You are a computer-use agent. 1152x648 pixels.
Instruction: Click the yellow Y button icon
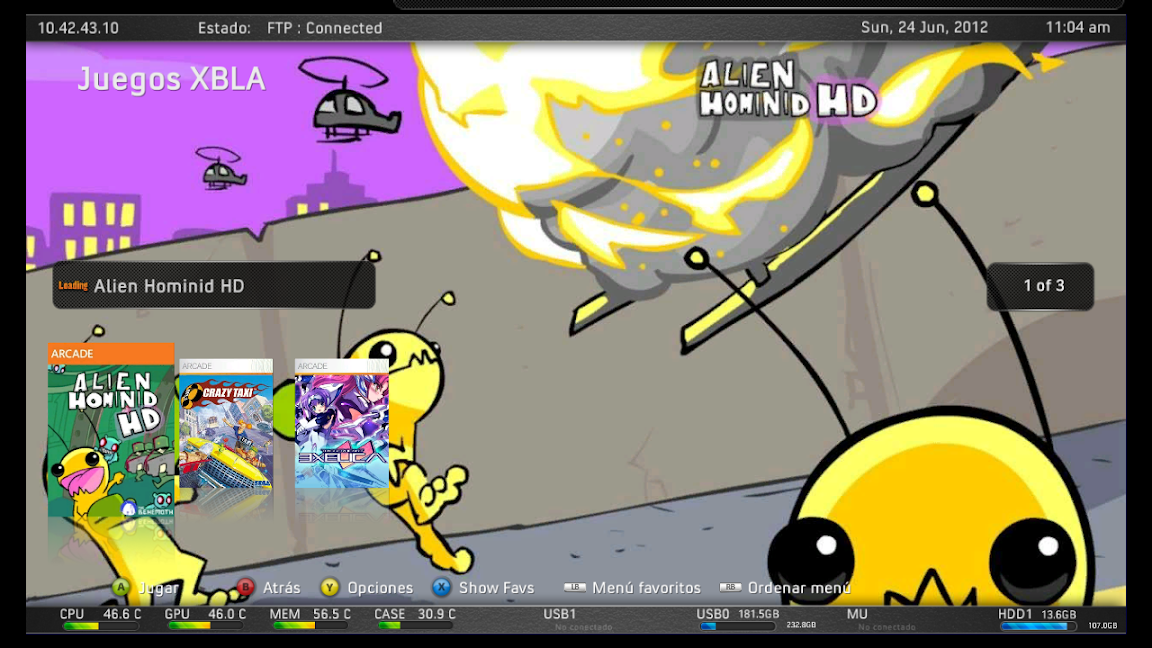pos(330,588)
